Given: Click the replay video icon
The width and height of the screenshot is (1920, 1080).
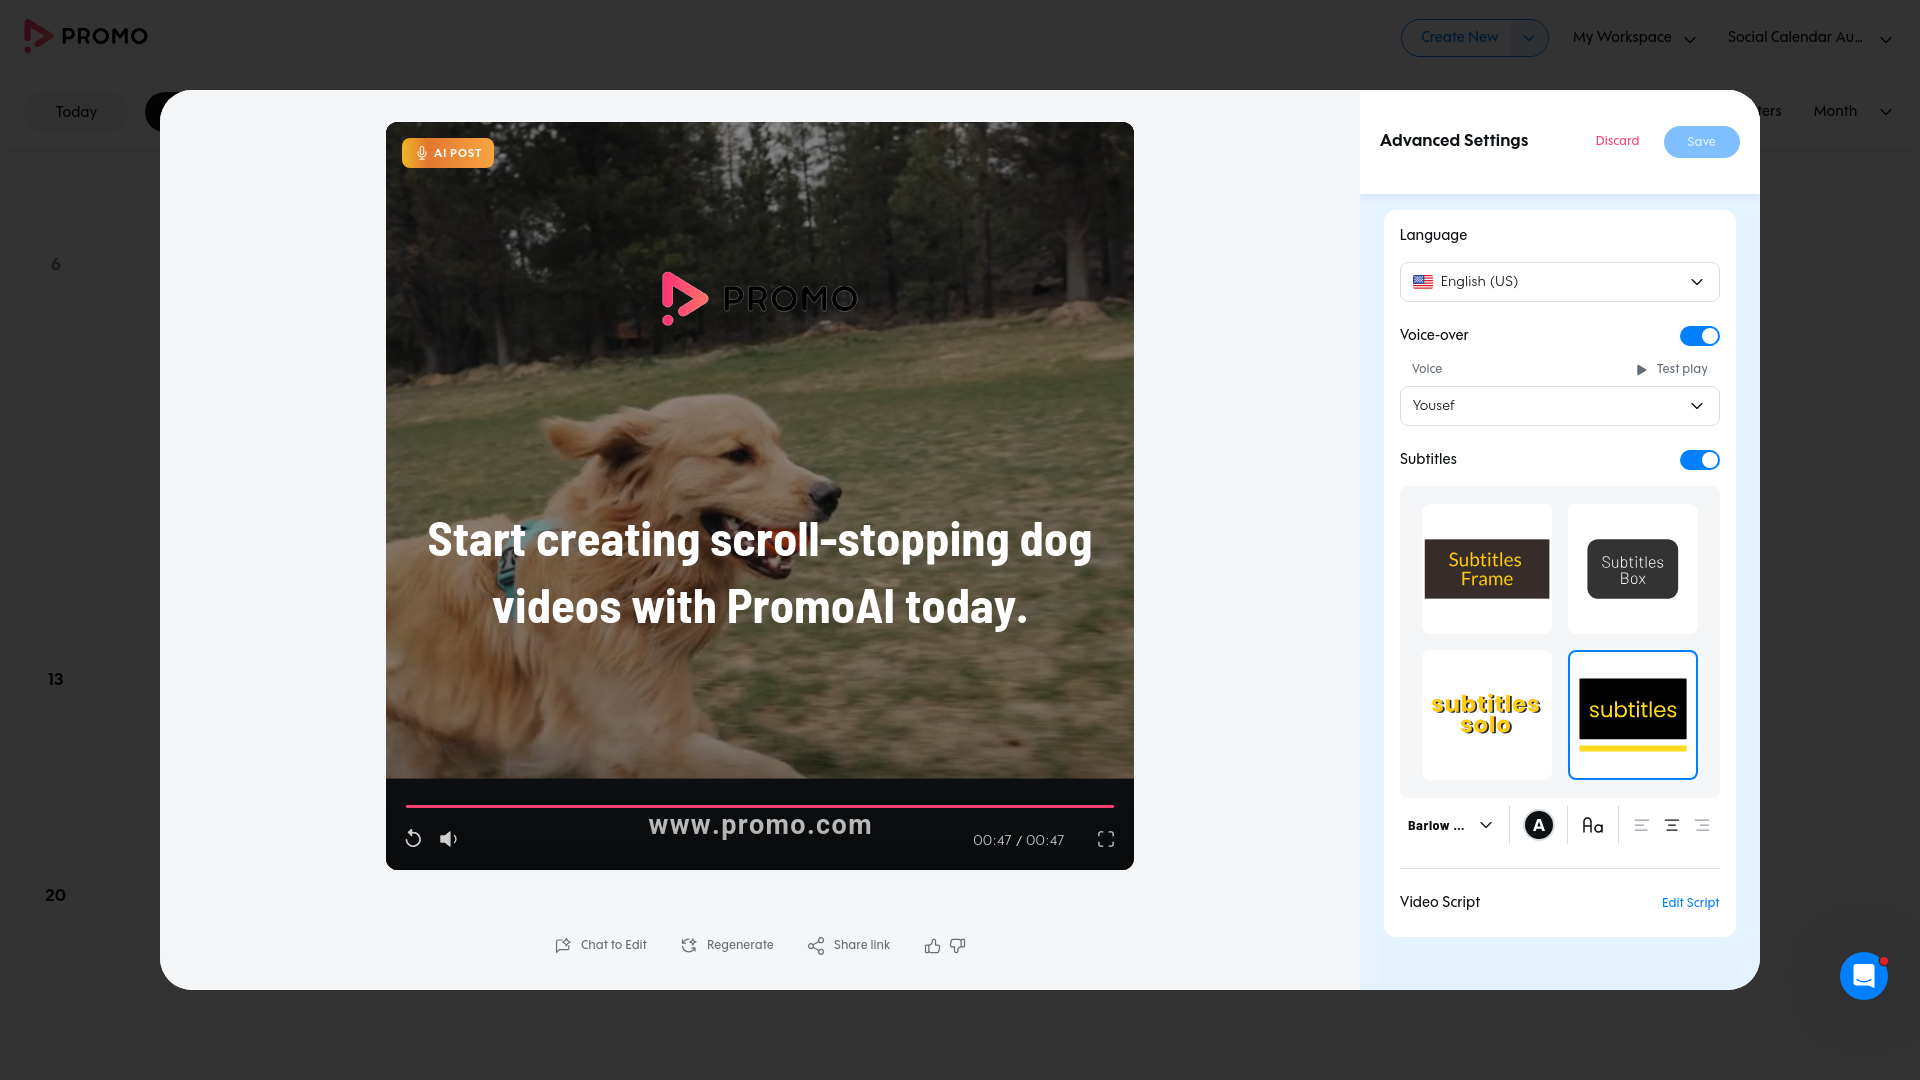Looking at the screenshot, I should (x=413, y=839).
